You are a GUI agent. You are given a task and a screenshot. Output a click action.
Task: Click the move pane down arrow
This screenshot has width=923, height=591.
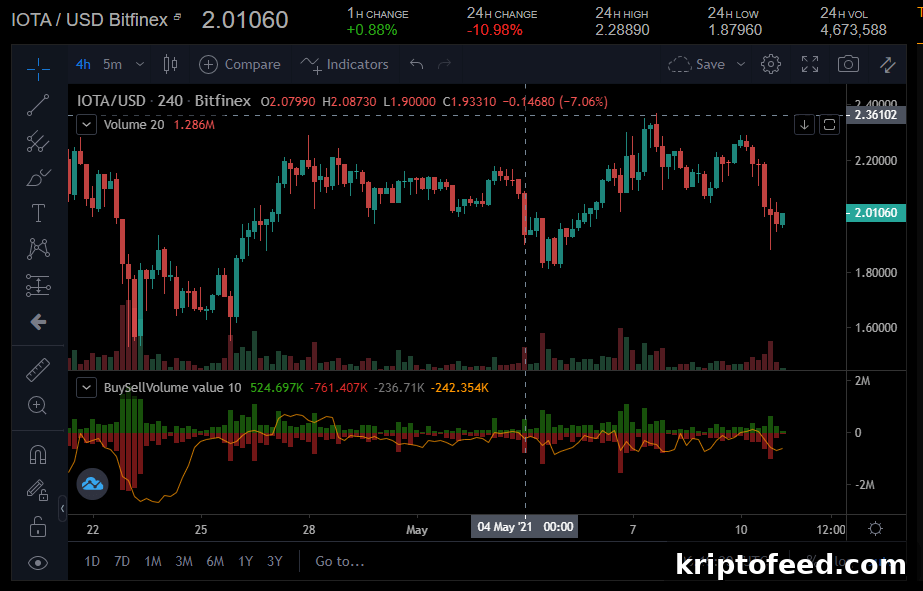click(804, 125)
